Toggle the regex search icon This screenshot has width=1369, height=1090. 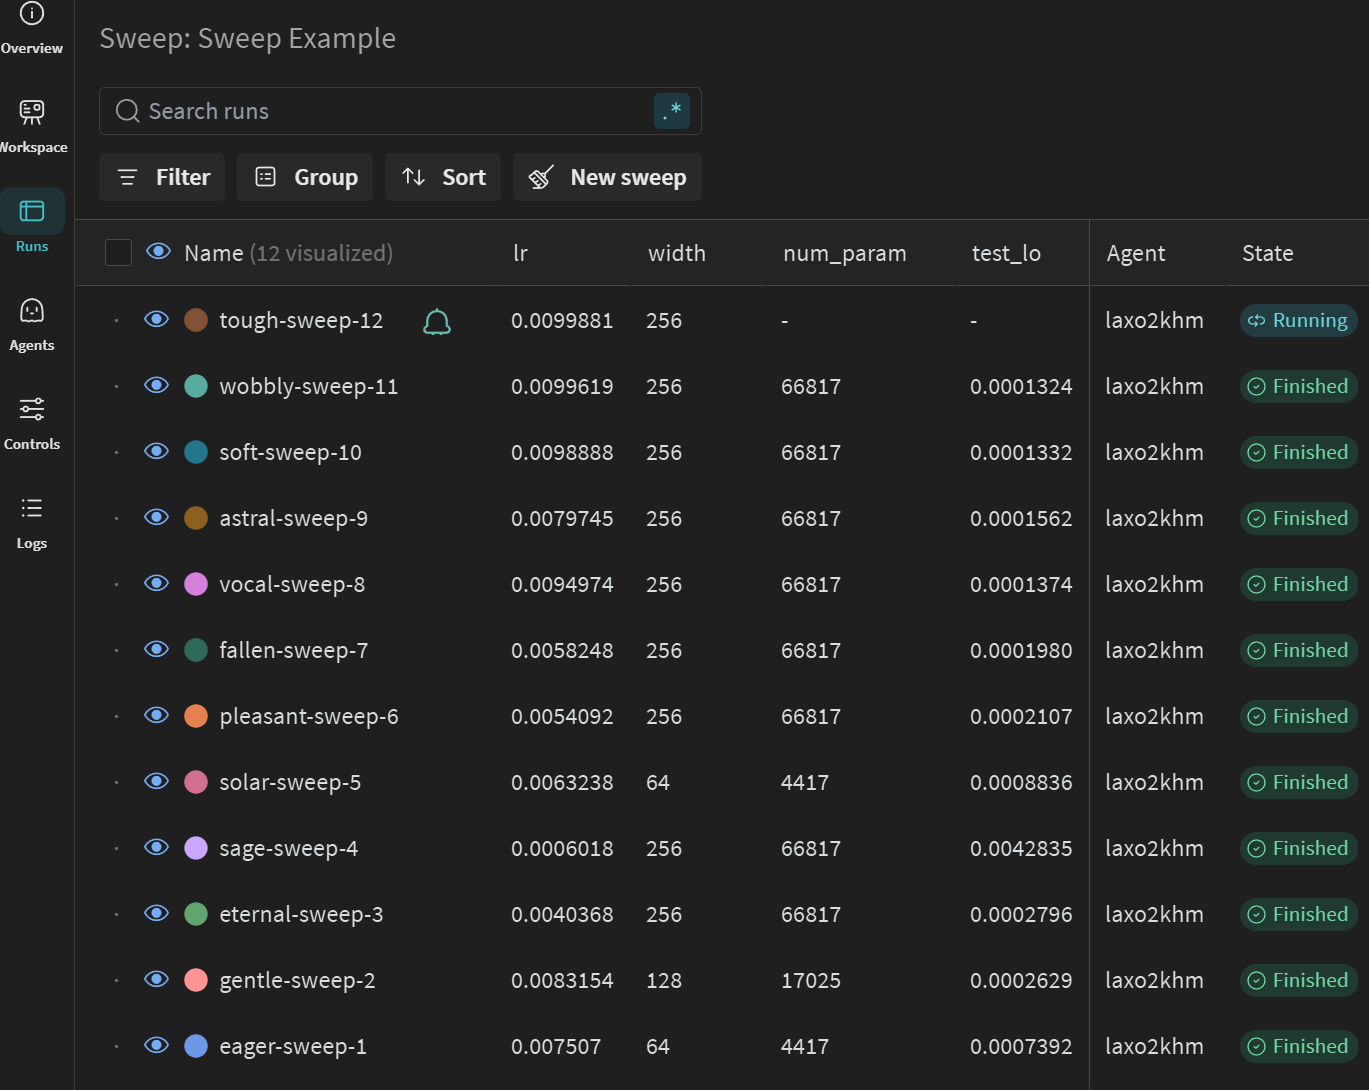672,111
